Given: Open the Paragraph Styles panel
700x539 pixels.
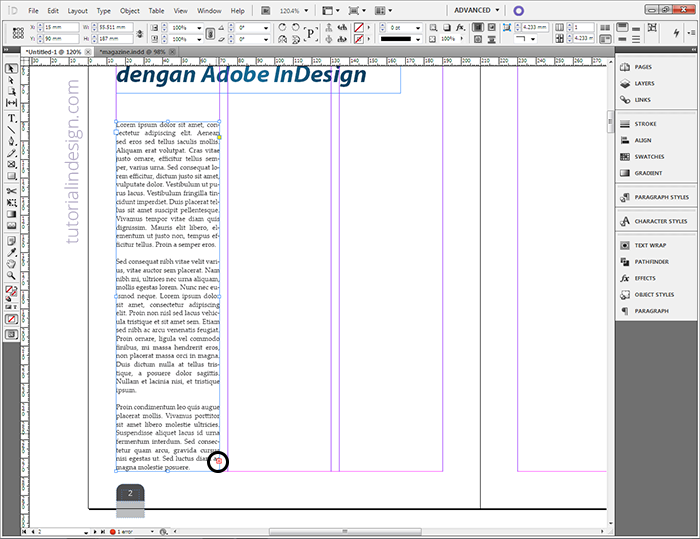Looking at the screenshot, I should (x=661, y=197).
